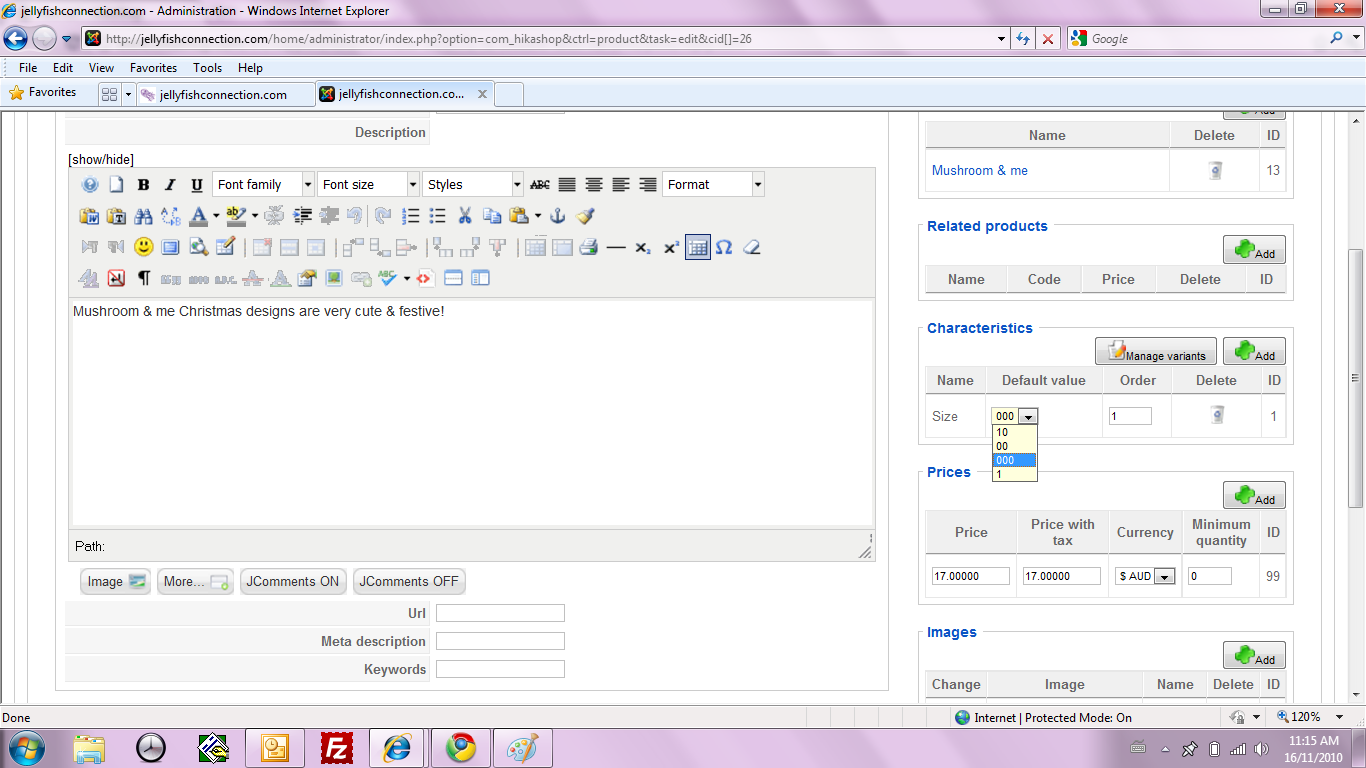Image resolution: width=1366 pixels, height=768 pixels.
Task: Click the Insert image icon in the bottom toolbar row
Action: pos(334,278)
